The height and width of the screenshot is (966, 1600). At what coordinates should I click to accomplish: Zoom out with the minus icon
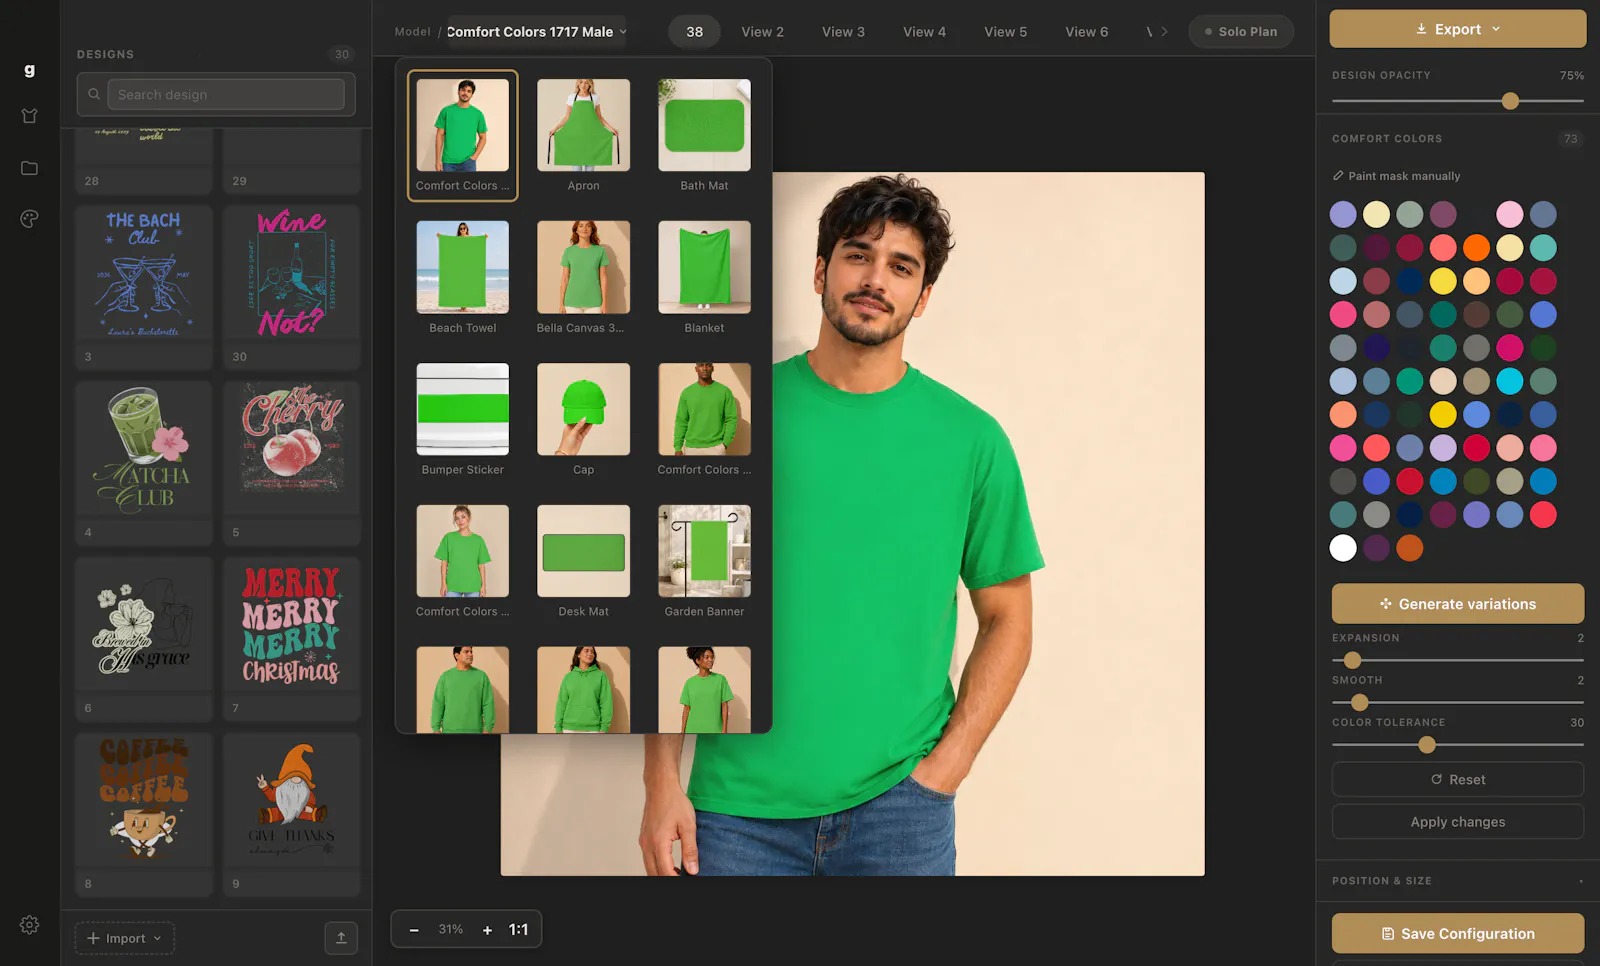(414, 930)
